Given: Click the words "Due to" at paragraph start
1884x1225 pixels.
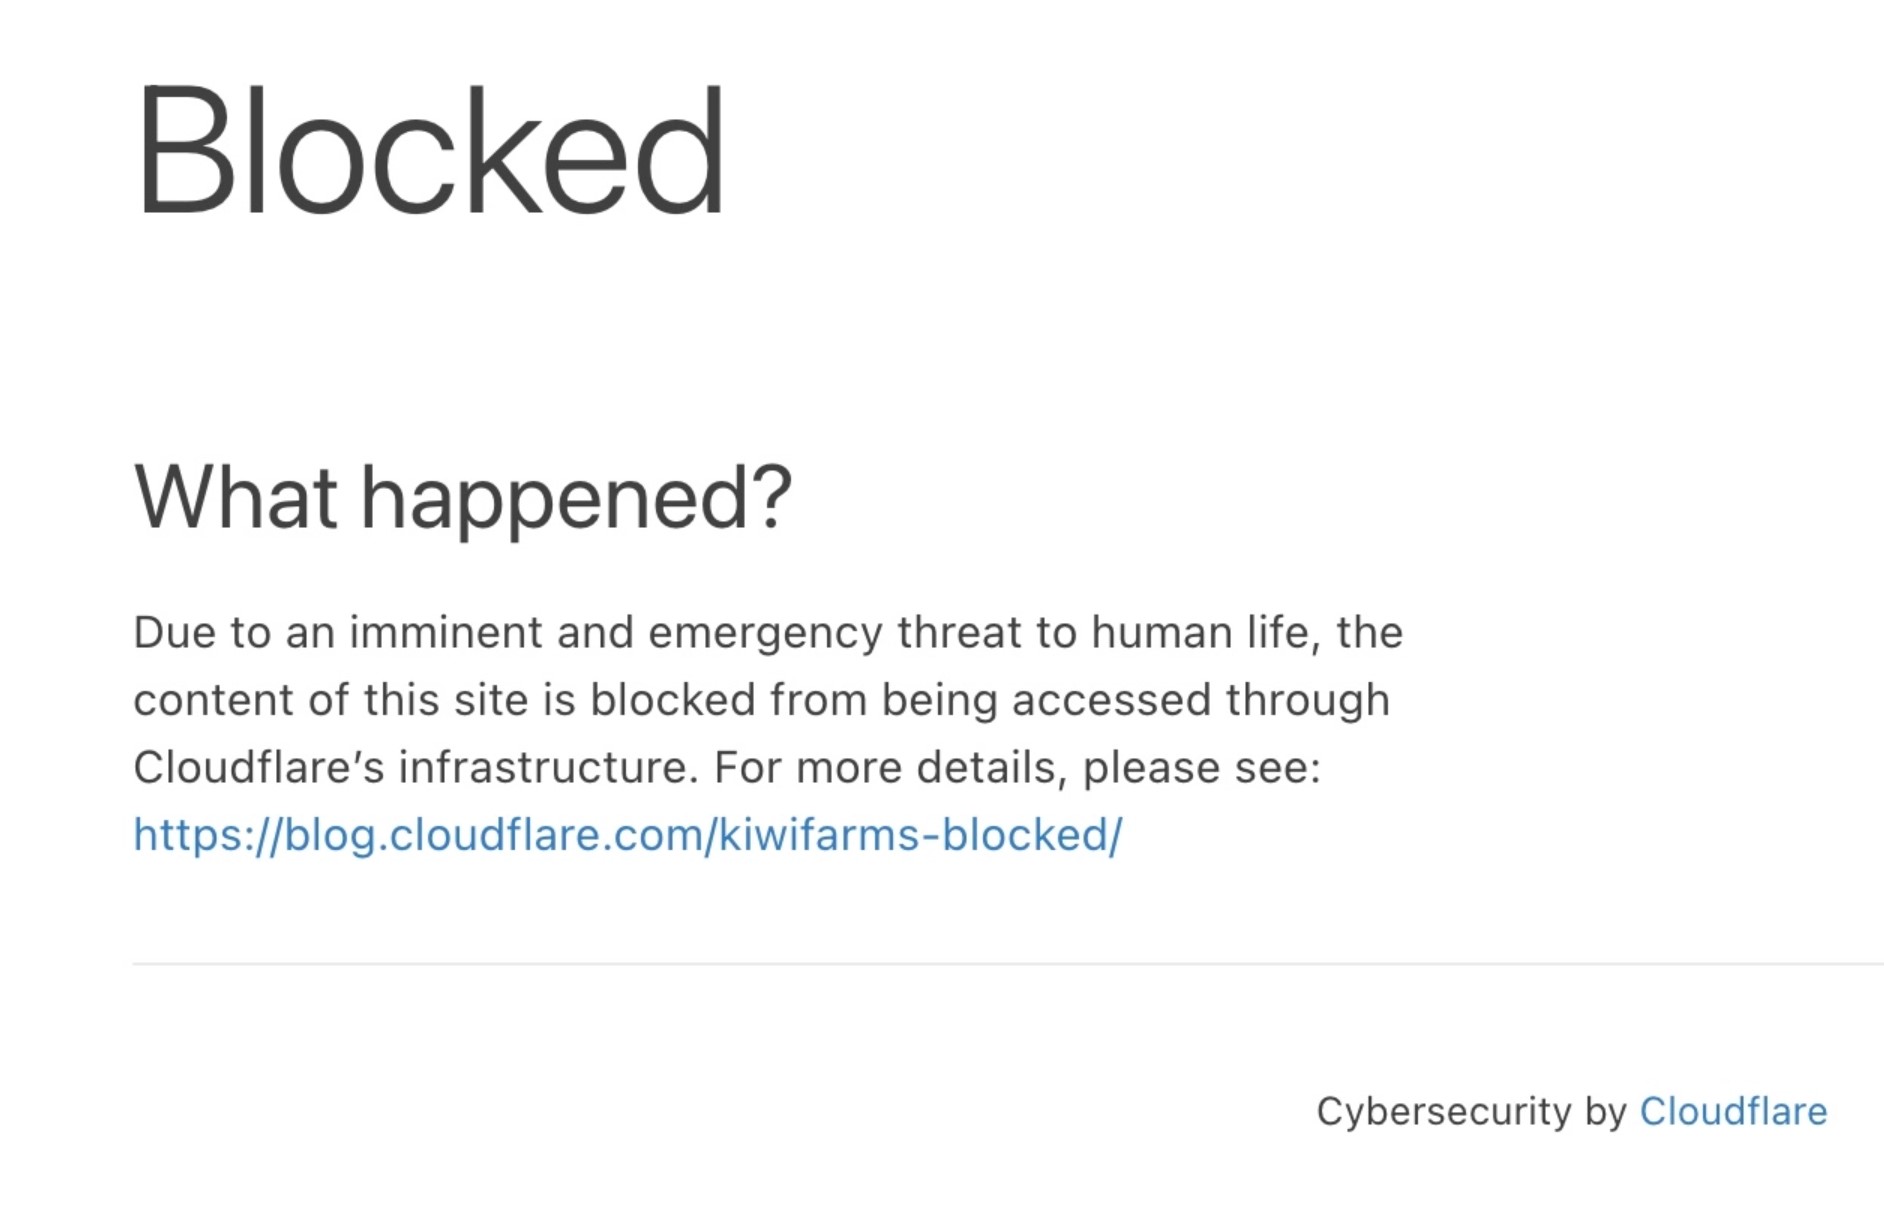Looking at the screenshot, I should (202, 632).
